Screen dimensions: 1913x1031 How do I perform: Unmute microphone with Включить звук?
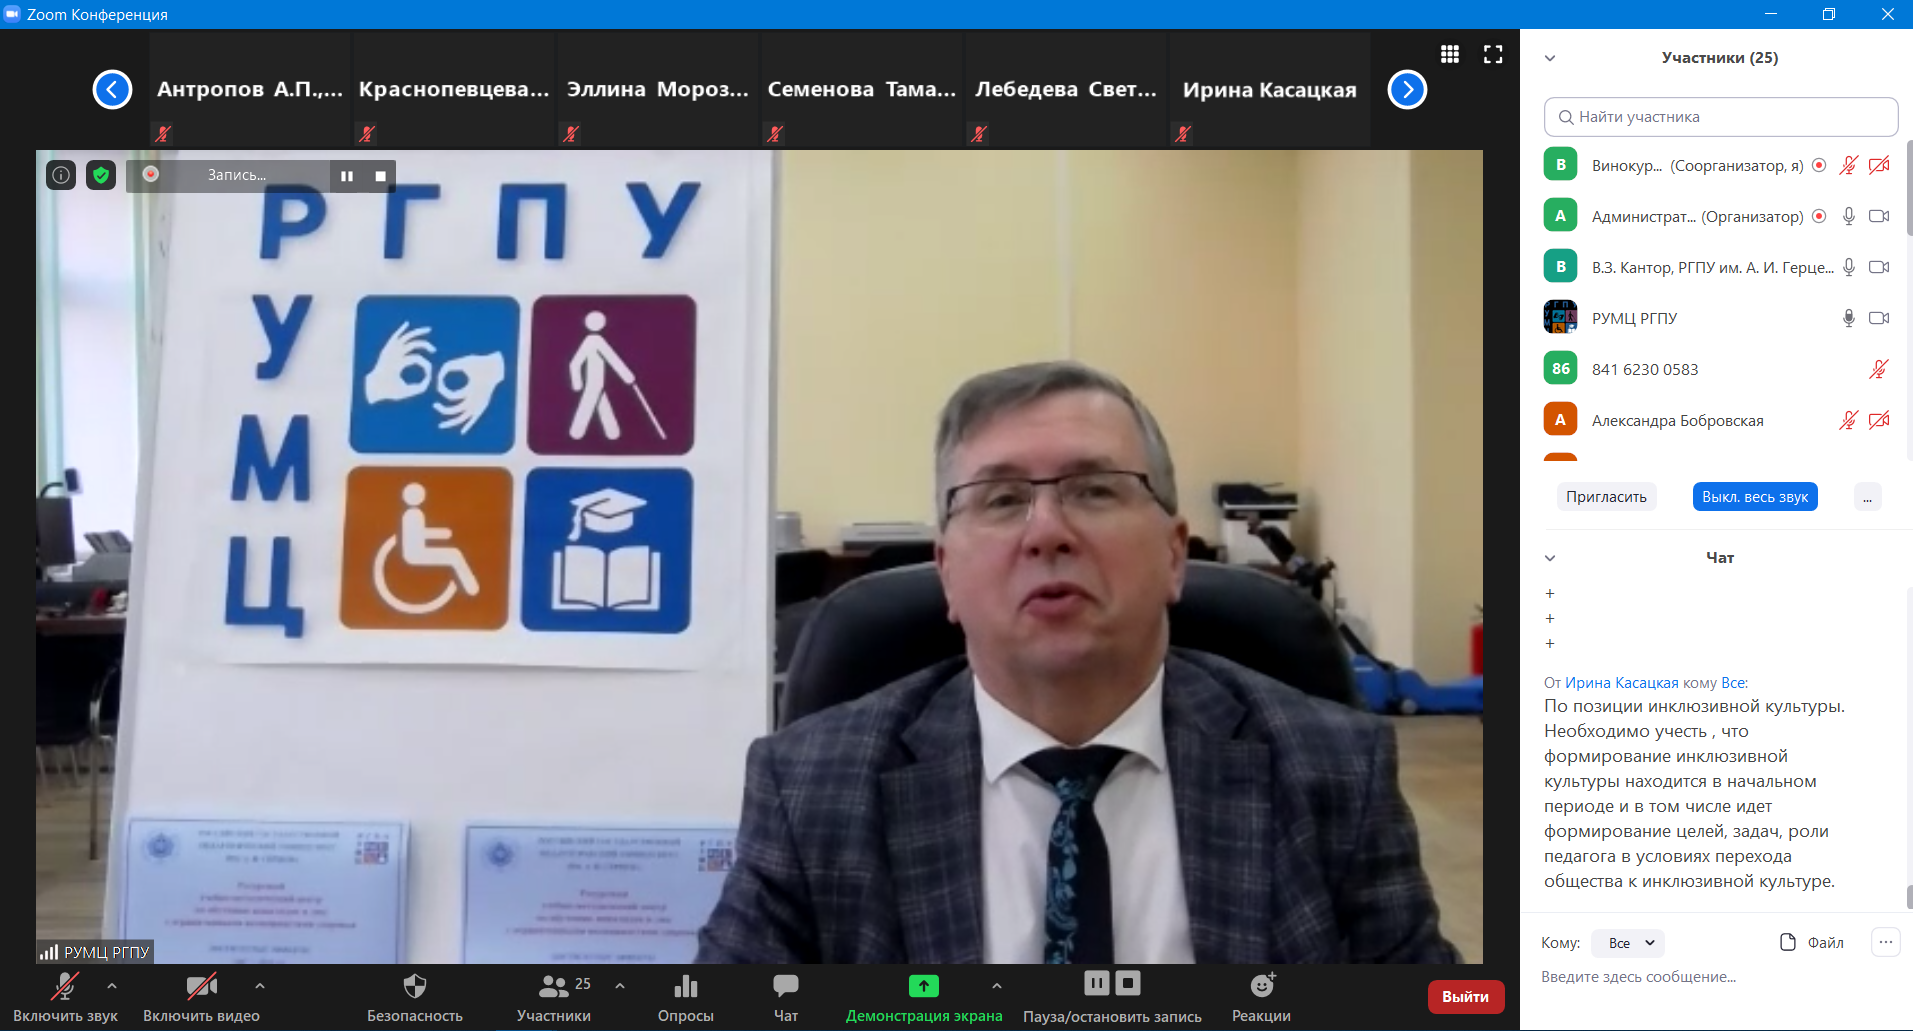tap(65, 997)
